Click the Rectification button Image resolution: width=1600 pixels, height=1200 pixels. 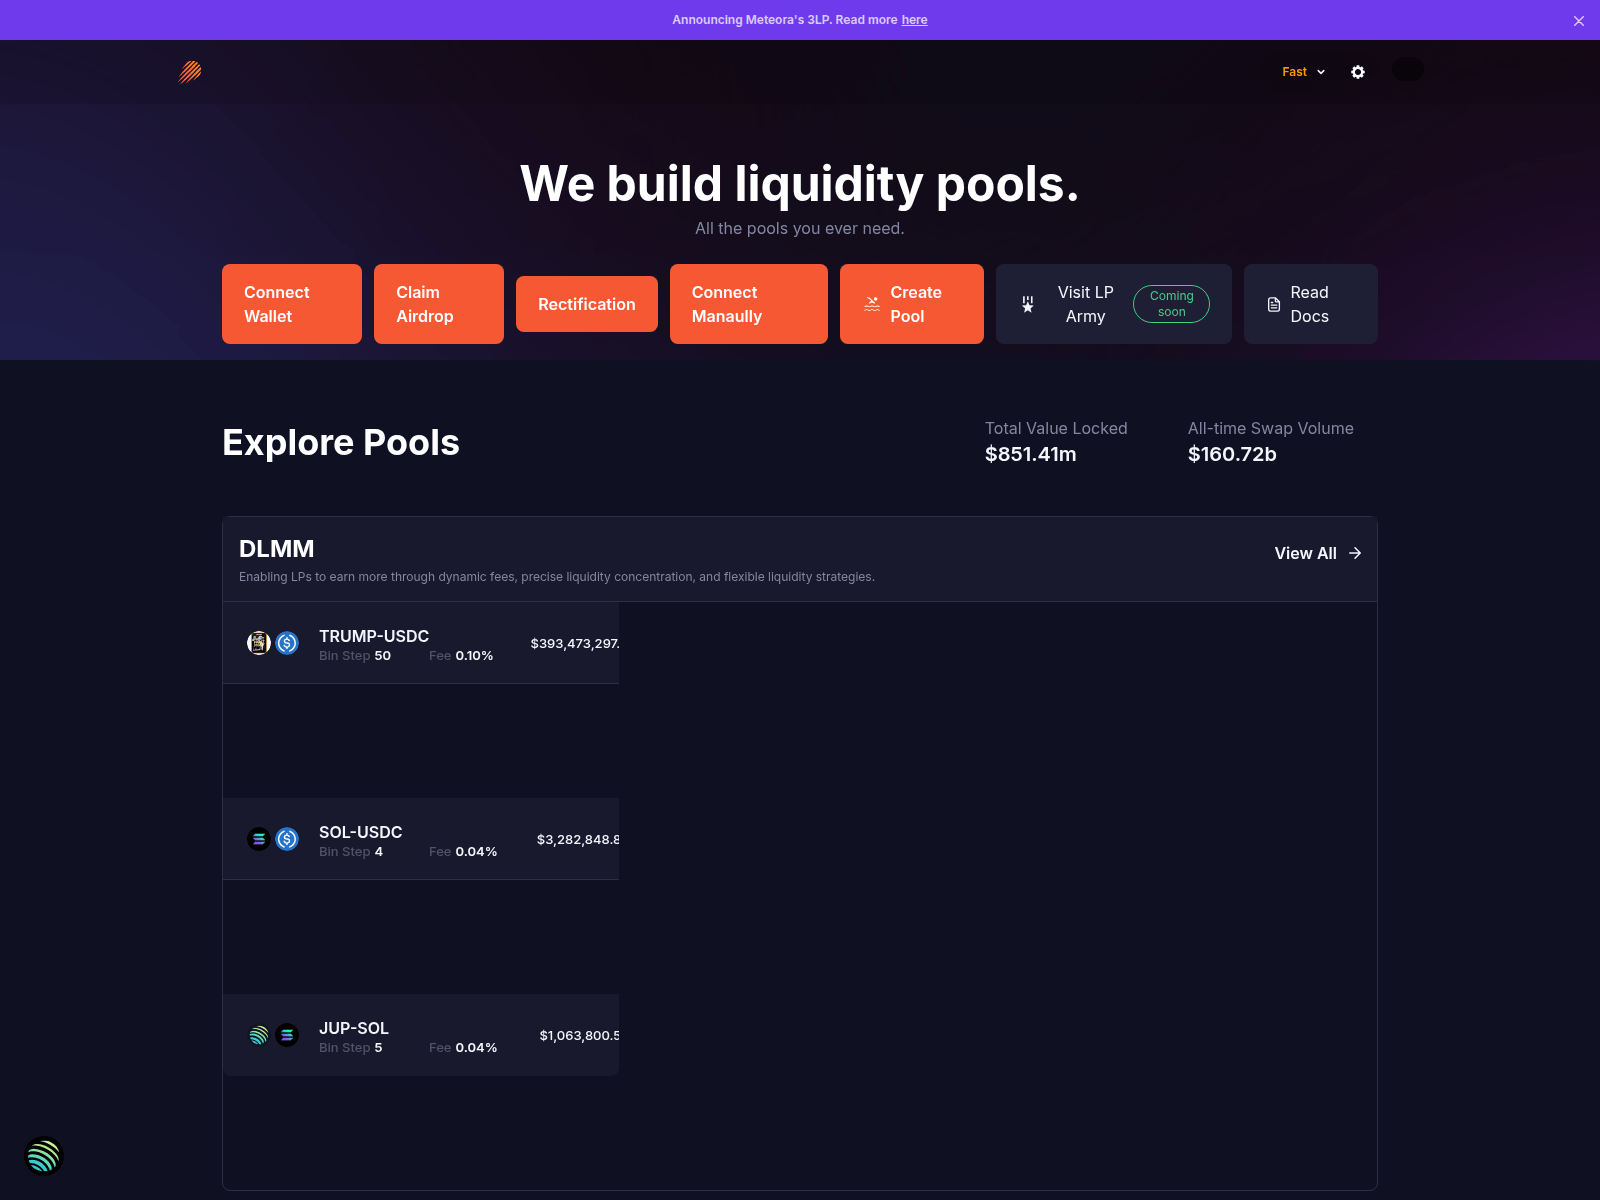587,304
